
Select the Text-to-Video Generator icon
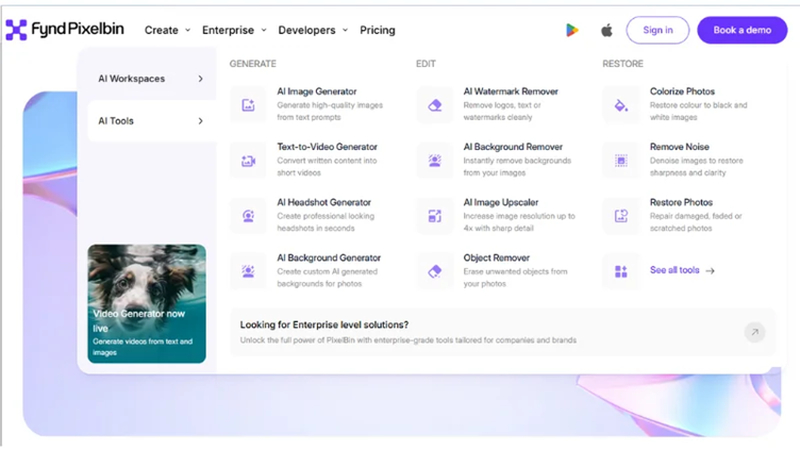point(248,161)
